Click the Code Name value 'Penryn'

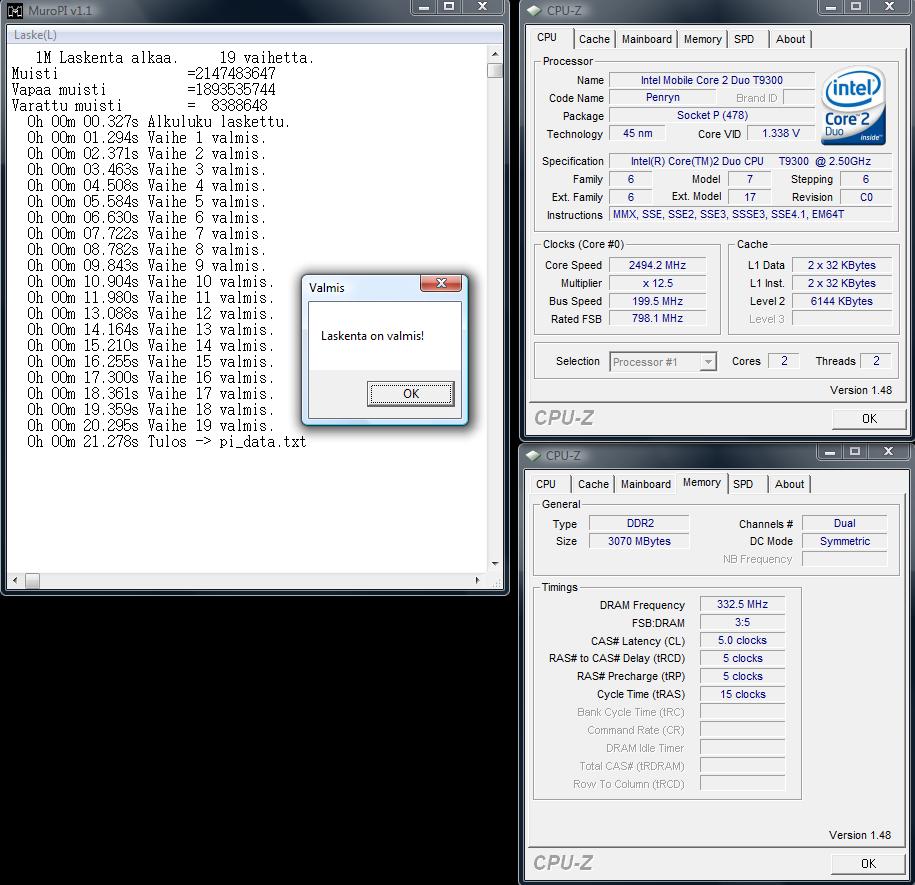coord(662,97)
